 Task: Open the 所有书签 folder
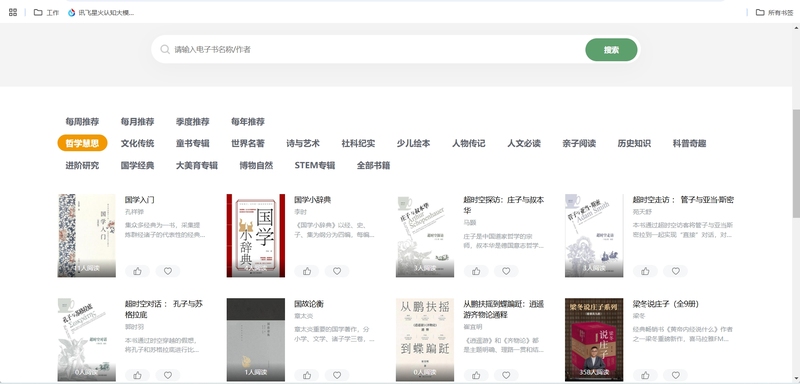(774, 12)
